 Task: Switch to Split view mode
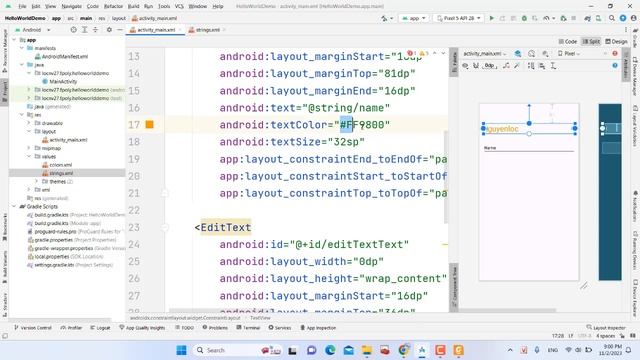591,42
